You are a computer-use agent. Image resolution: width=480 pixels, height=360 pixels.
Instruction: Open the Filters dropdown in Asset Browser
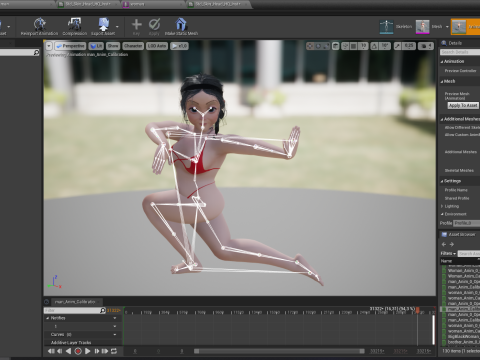(x=448, y=254)
